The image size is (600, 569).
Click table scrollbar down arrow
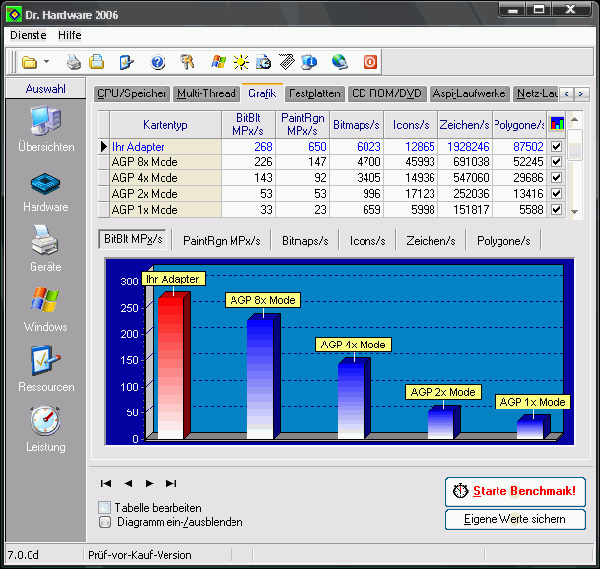click(x=575, y=212)
